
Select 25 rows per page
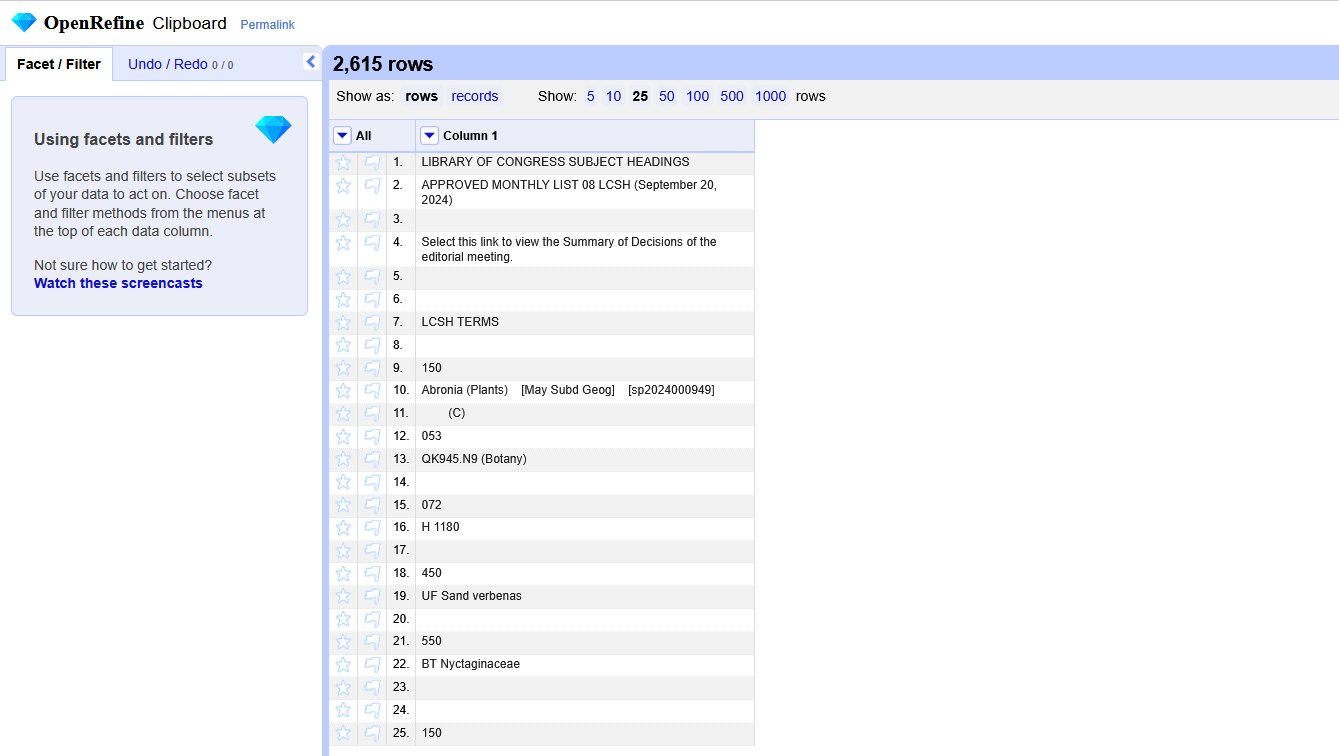click(x=640, y=96)
